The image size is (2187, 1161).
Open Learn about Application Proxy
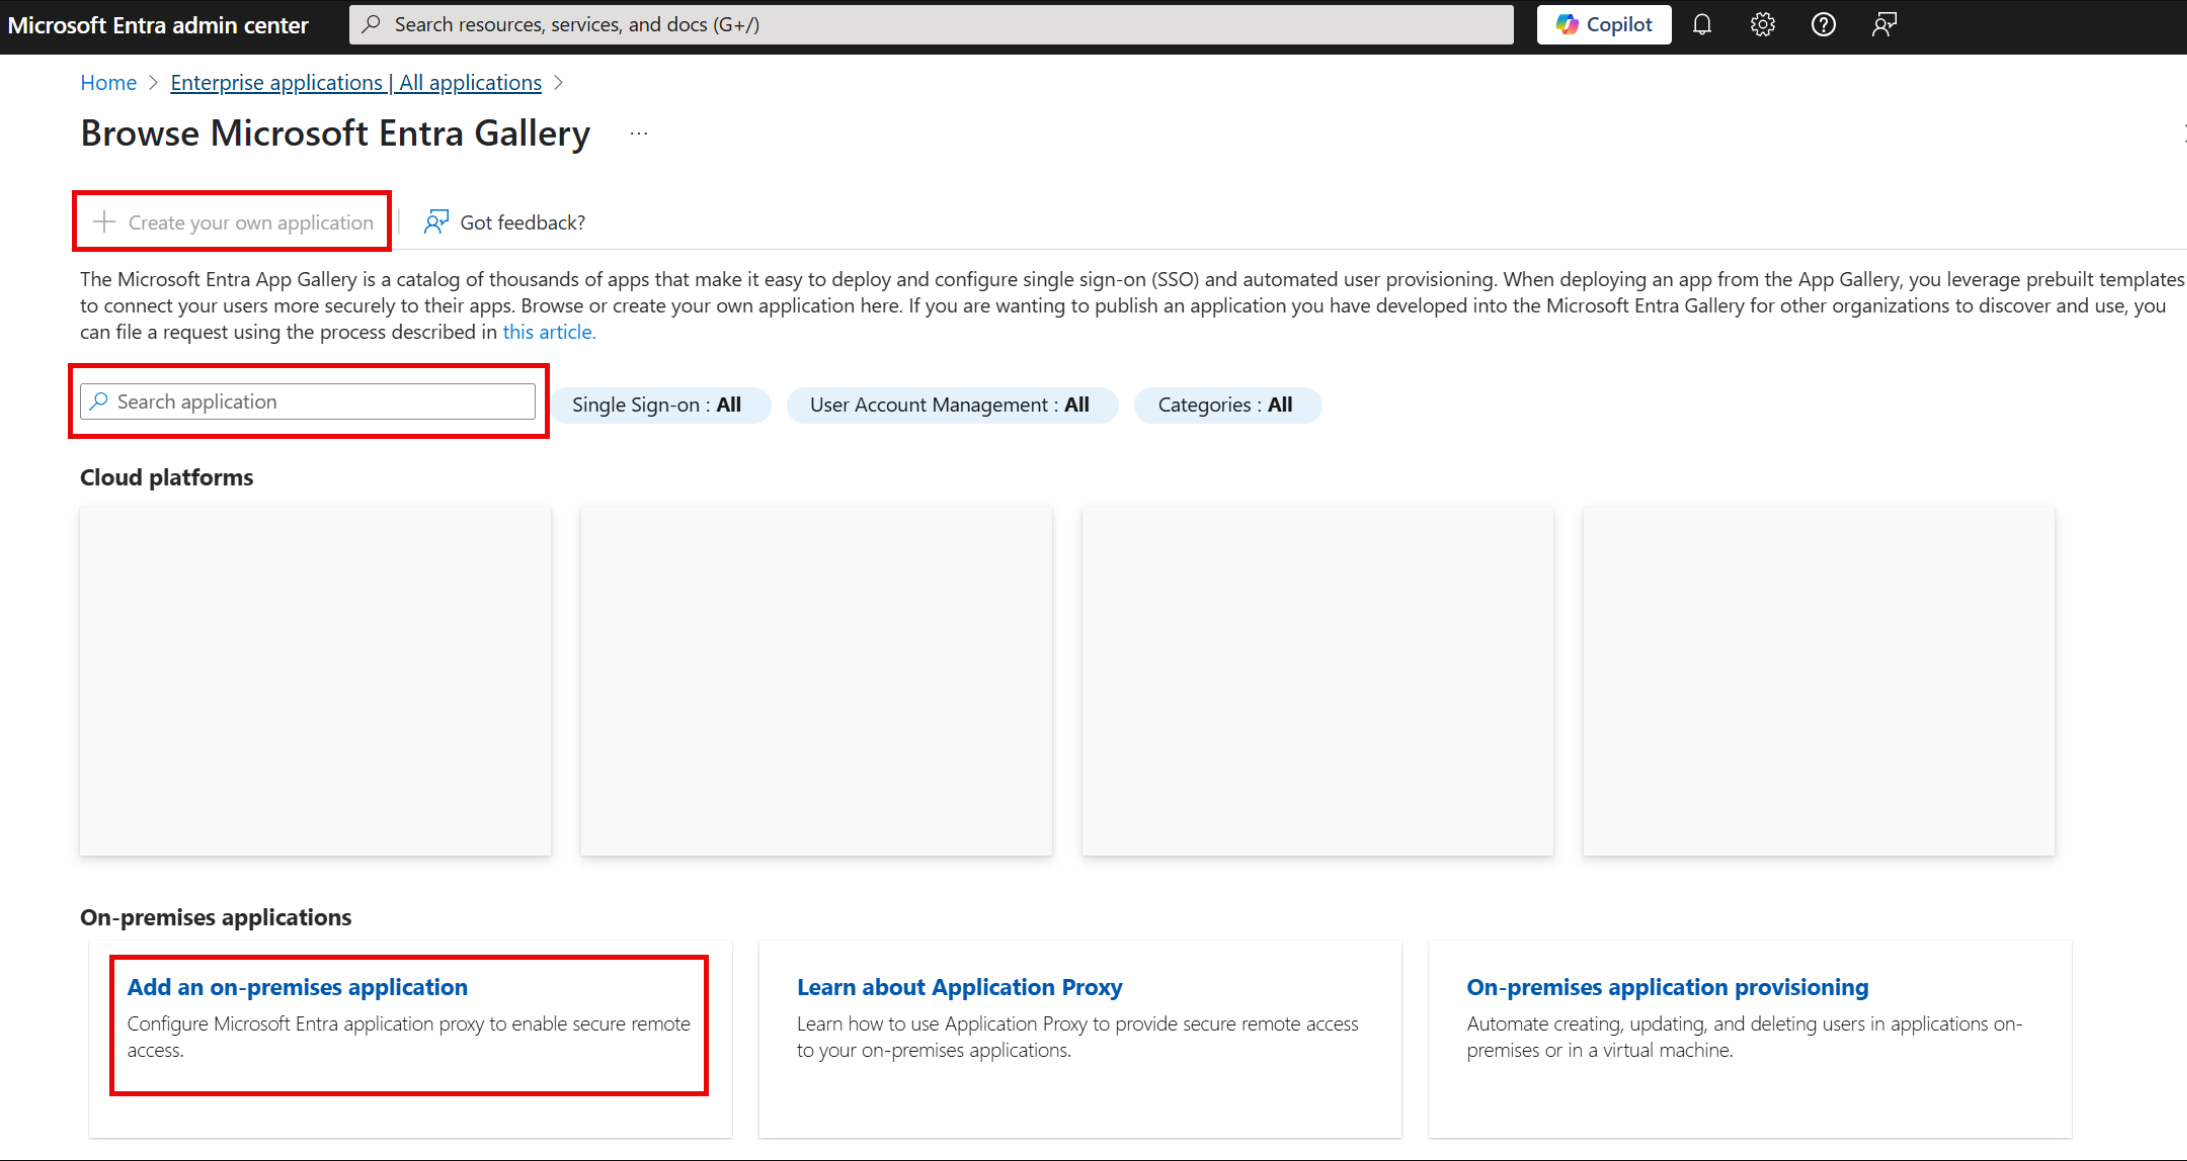pyautogui.click(x=959, y=987)
